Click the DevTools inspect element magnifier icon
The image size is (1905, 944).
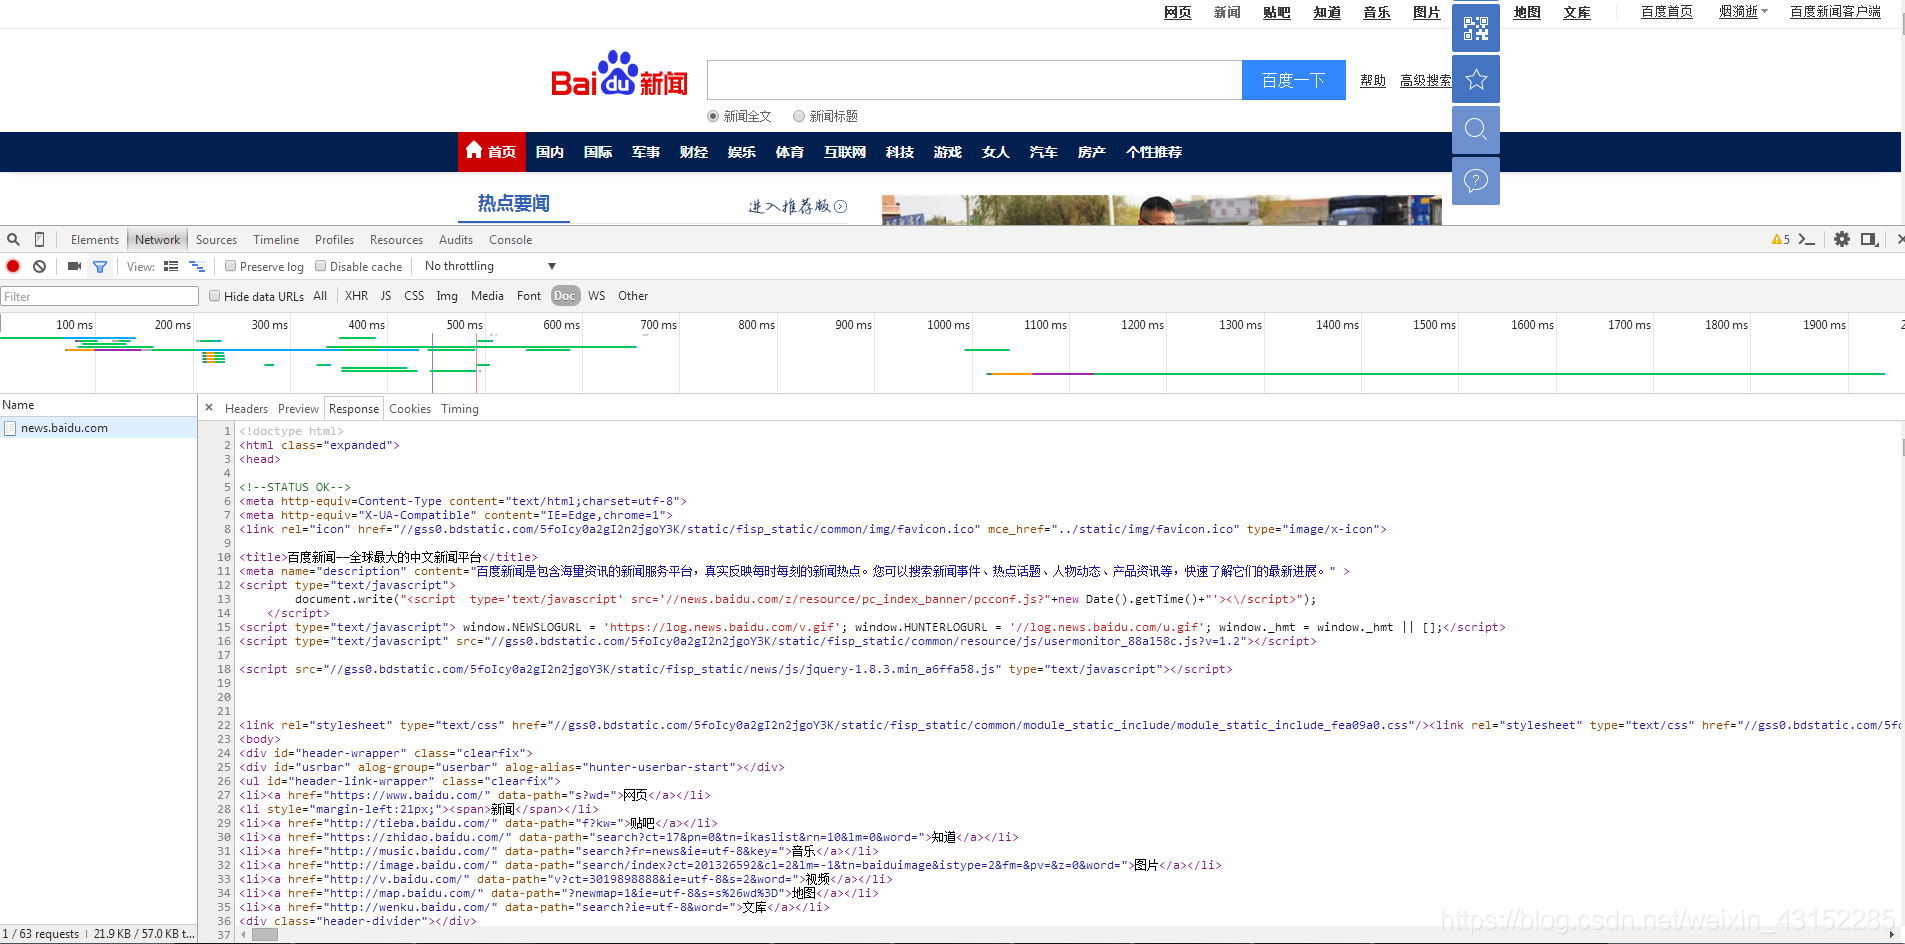tap(13, 240)
